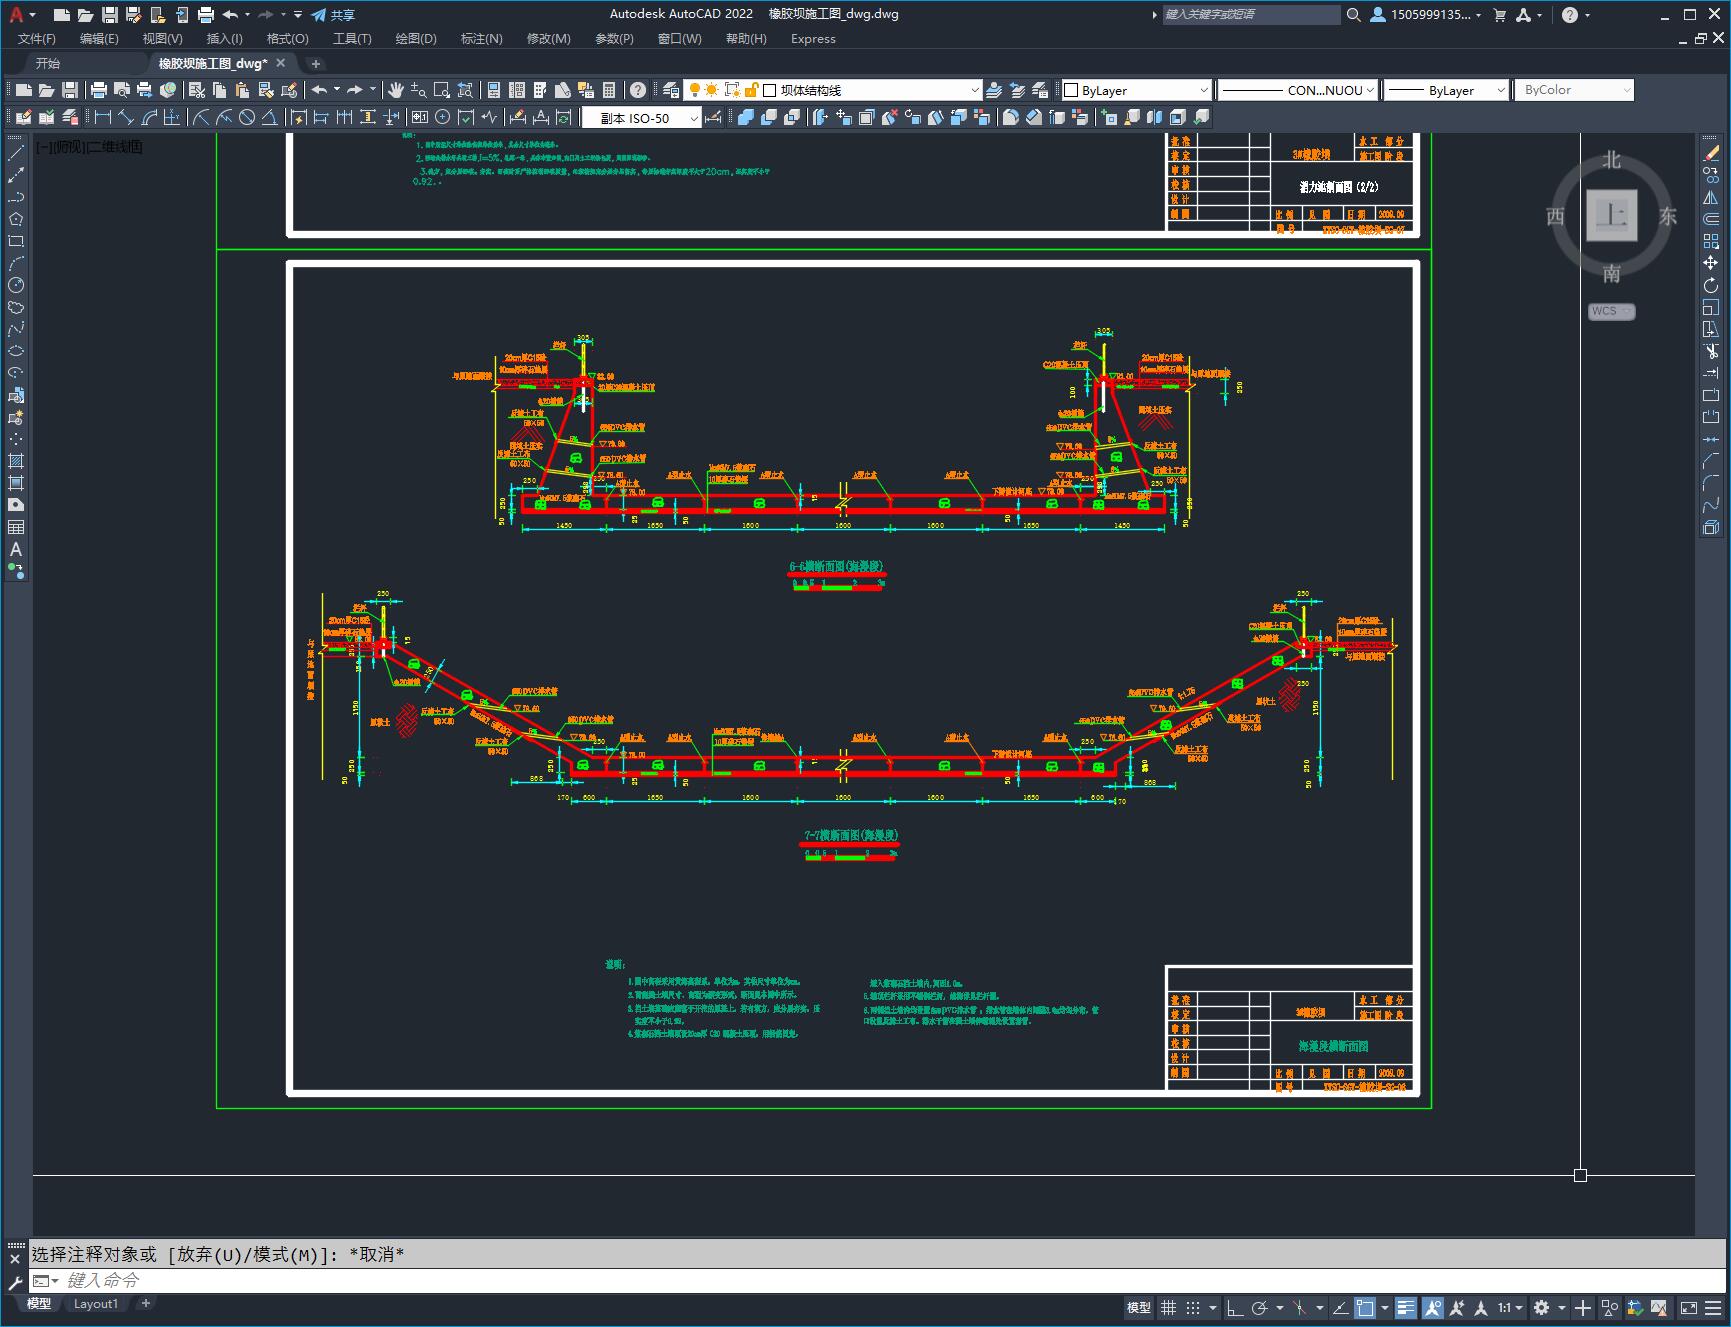This screenshot has width=1731, height=1327.
Task: Open the 标注(N) menu
Action: pos(481,39)
